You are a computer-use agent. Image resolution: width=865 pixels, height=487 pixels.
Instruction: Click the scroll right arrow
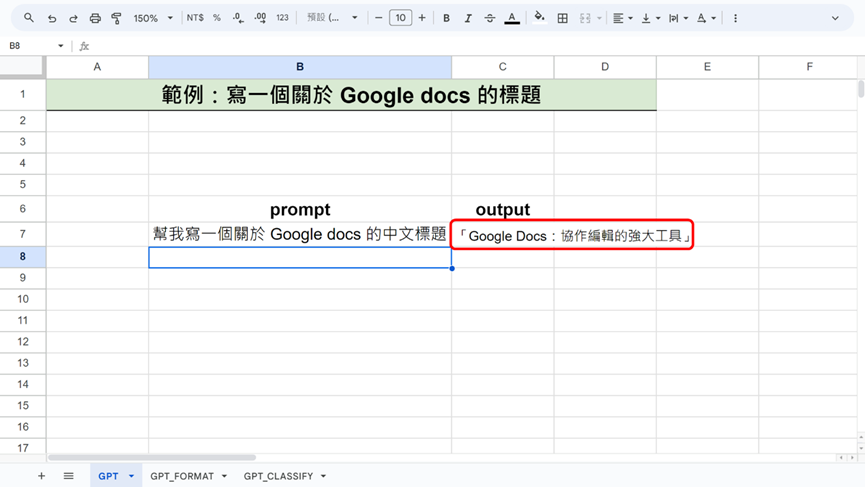click(x=852, y=458)
